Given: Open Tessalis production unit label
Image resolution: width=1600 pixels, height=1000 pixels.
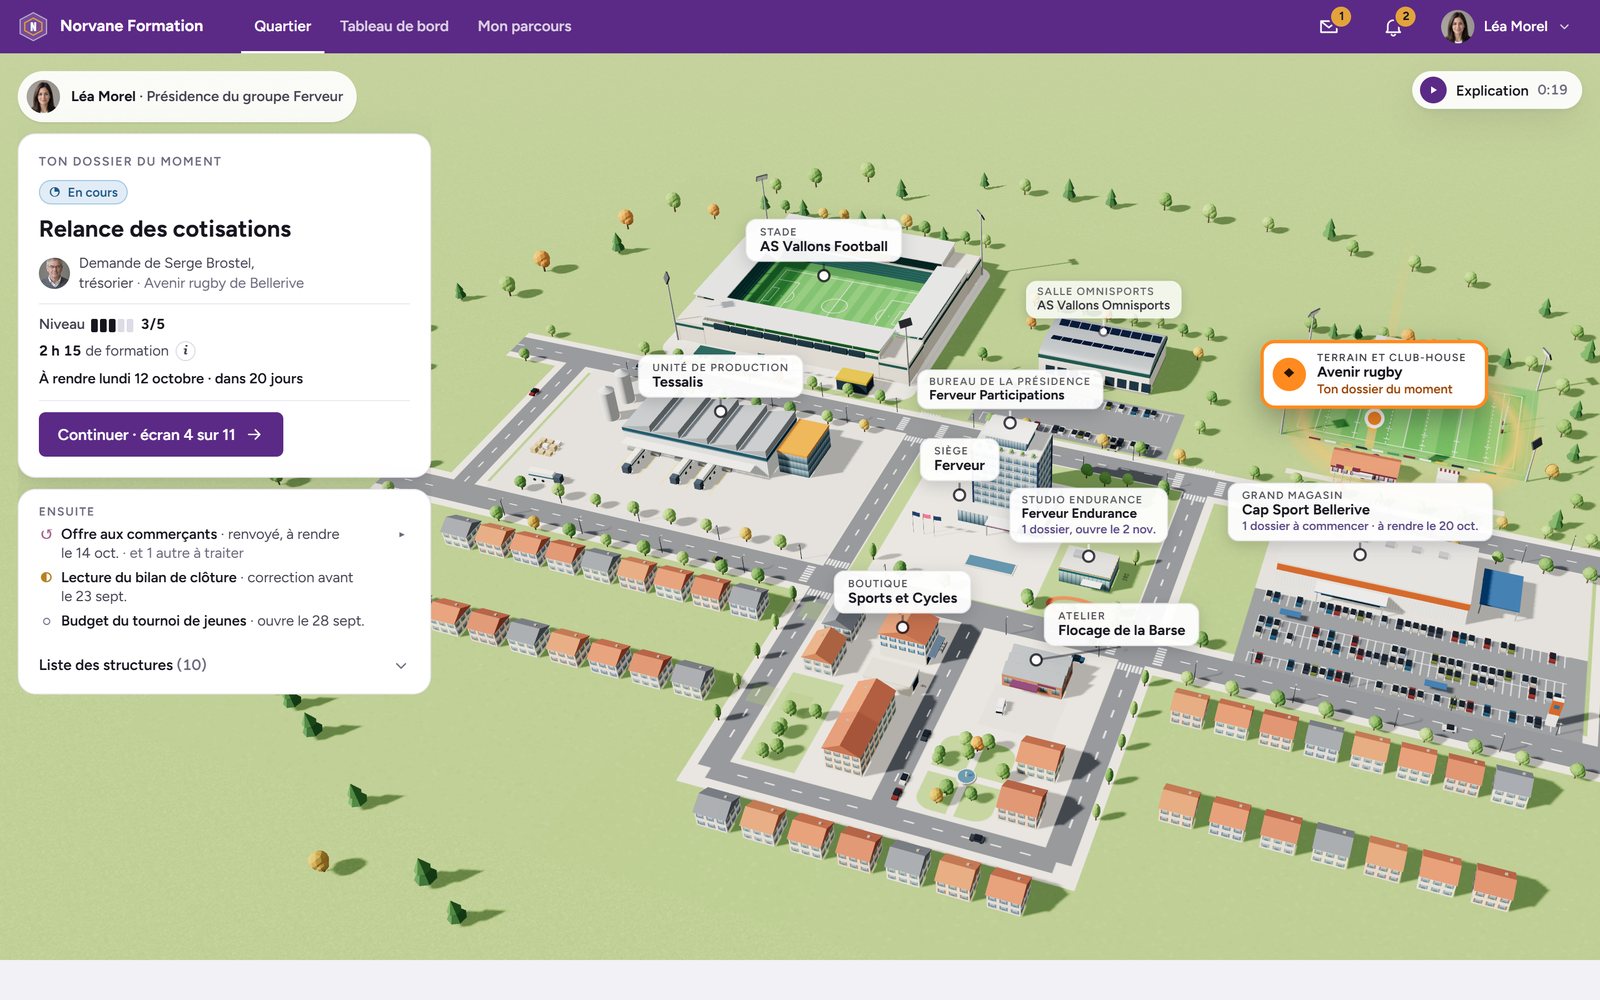Looking at the screenshot, I should [x=720, y=375].
